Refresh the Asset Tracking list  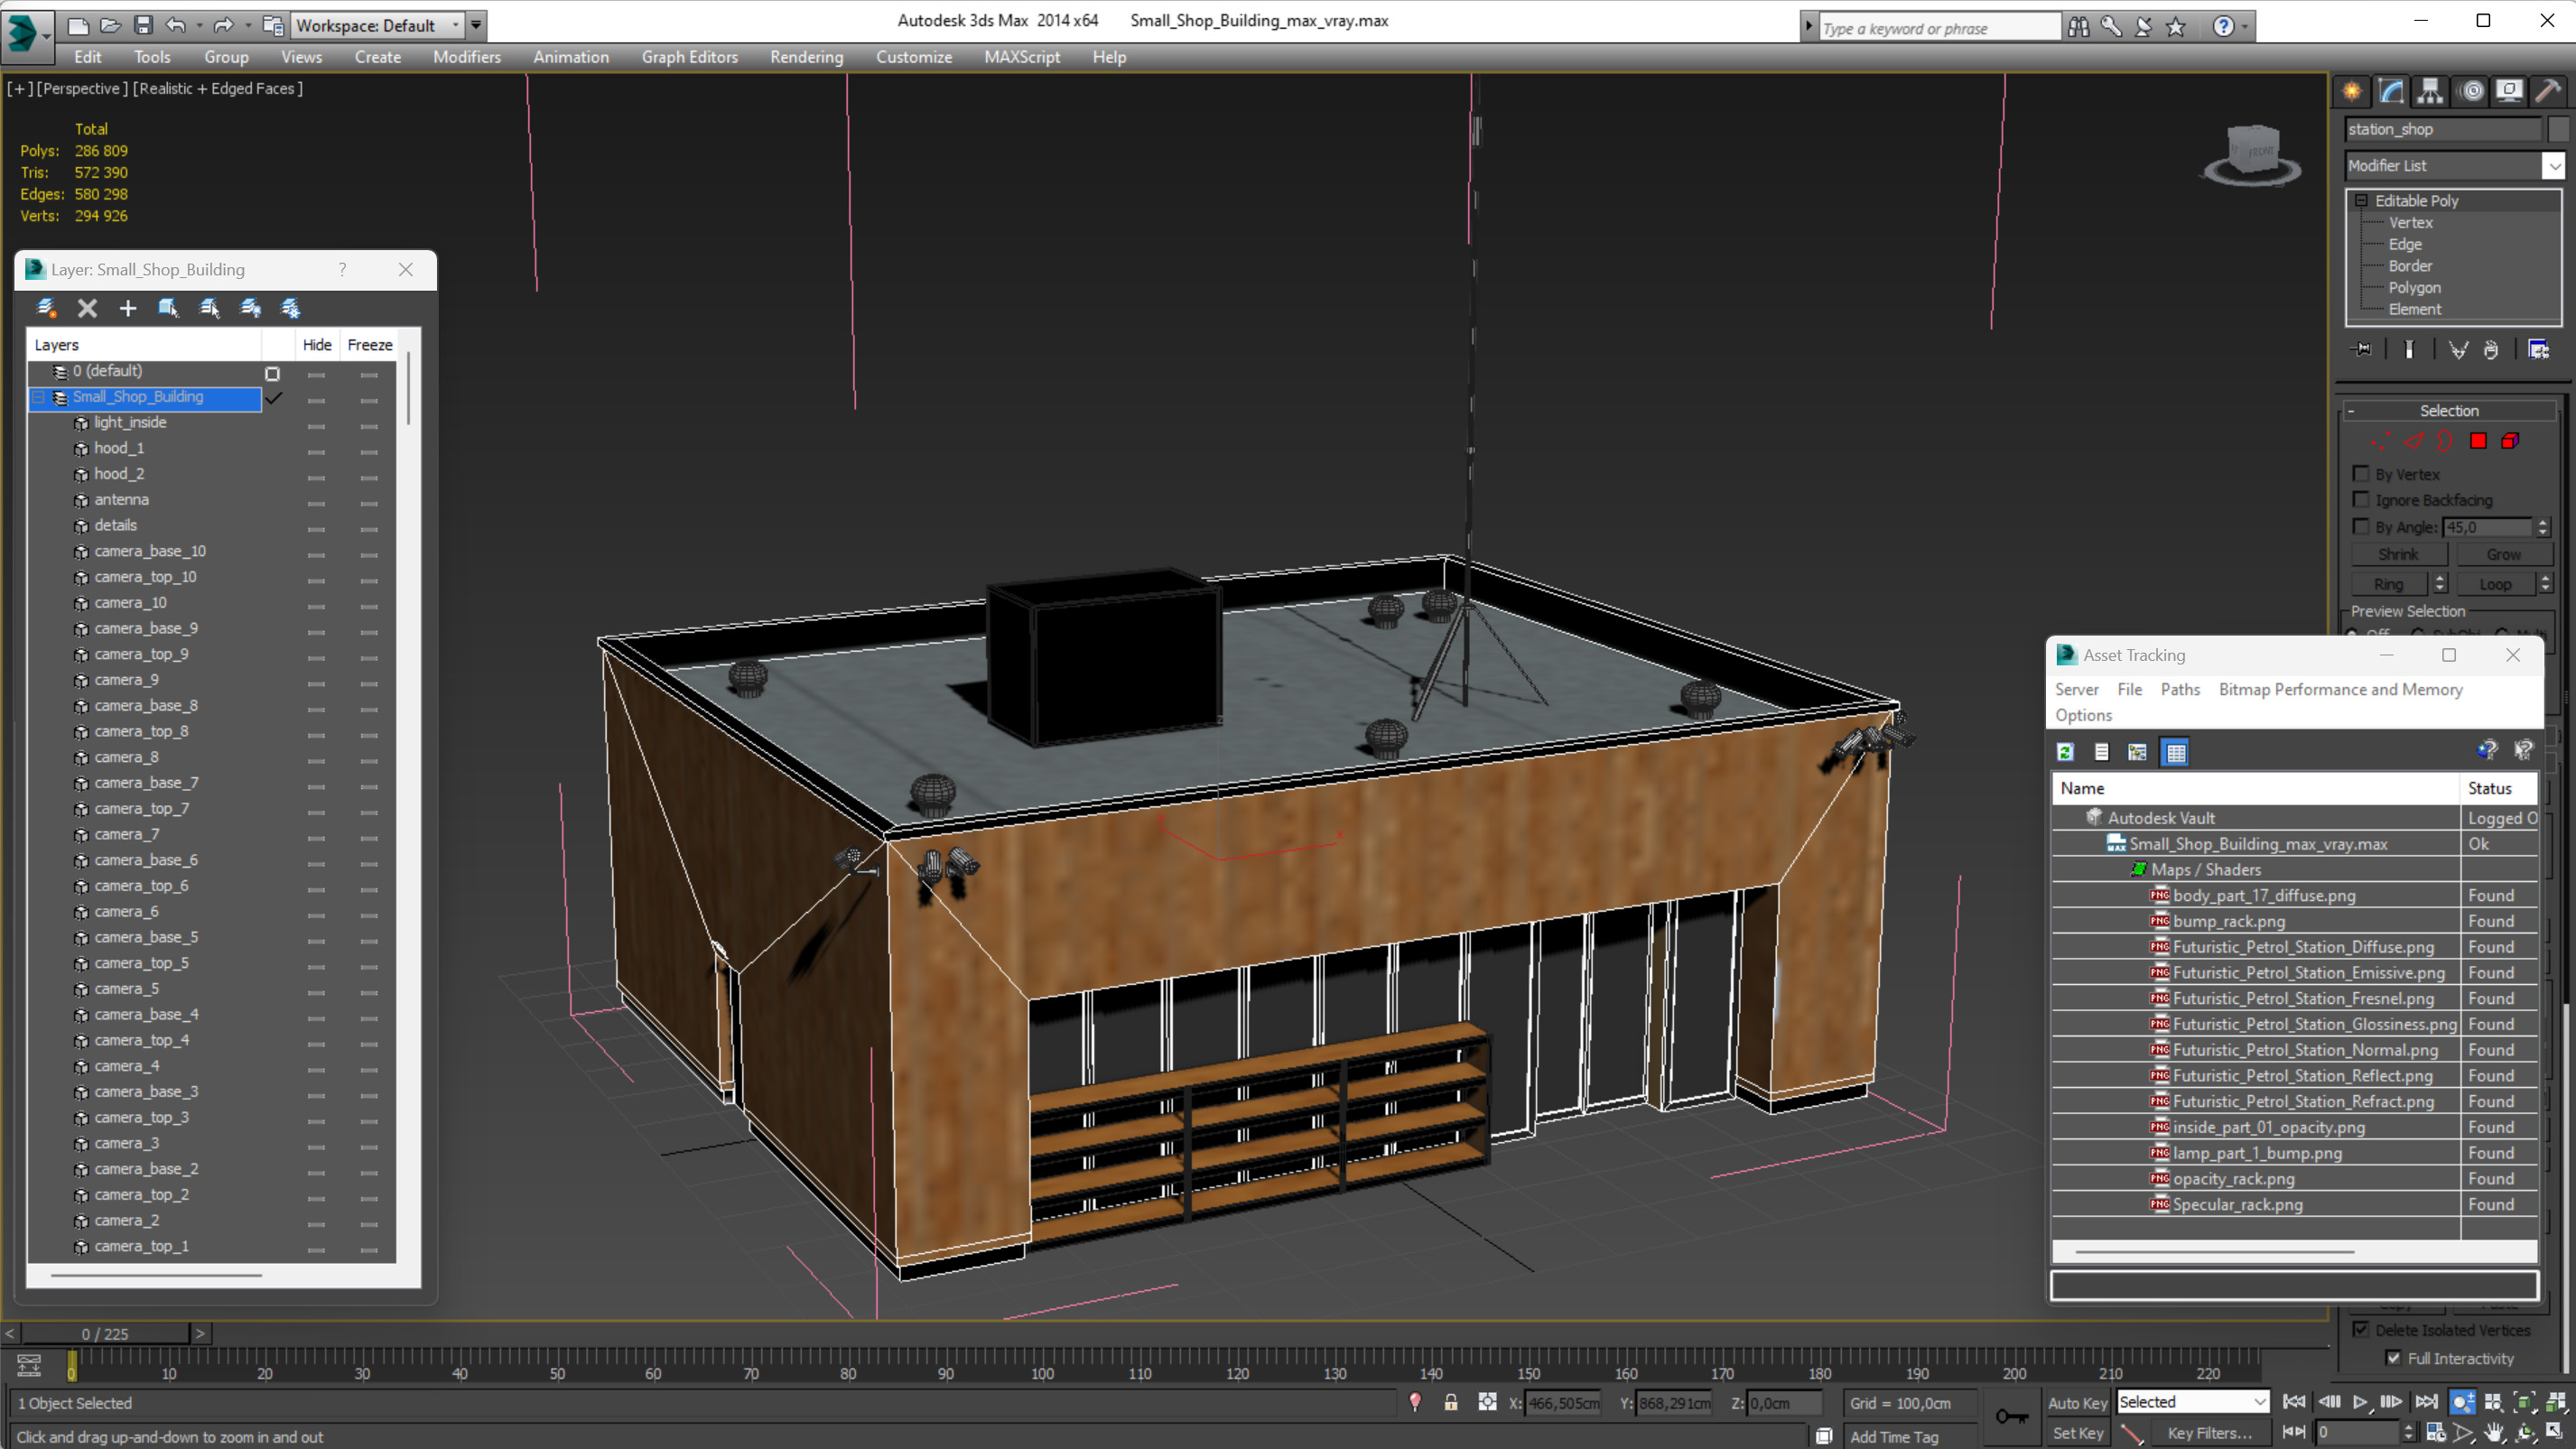[x=2065, y=752]
